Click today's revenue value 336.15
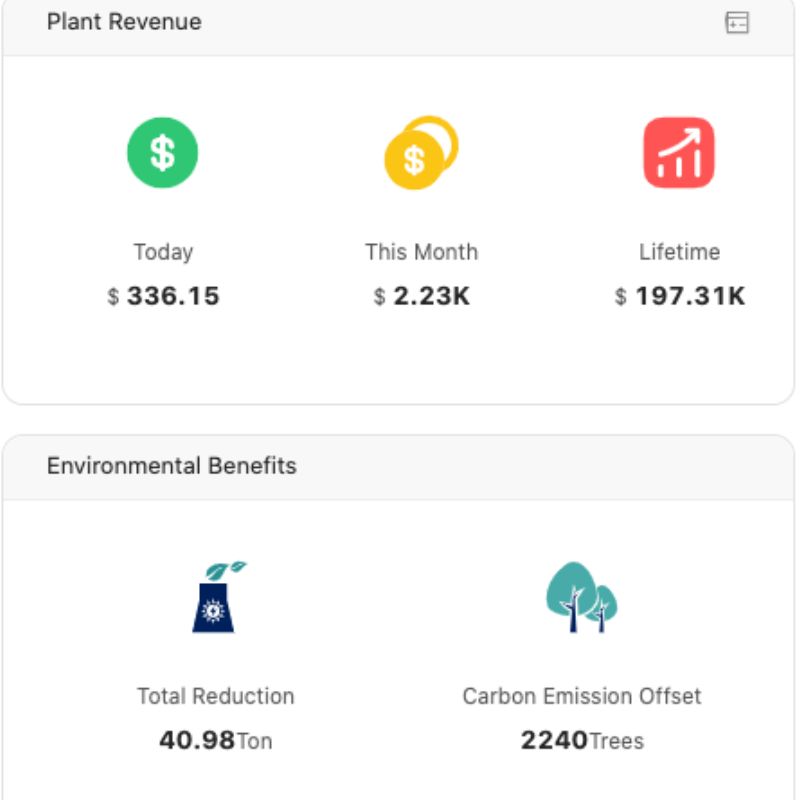The width and height of the screenshot is (800, 800). [x=173, y=297]
